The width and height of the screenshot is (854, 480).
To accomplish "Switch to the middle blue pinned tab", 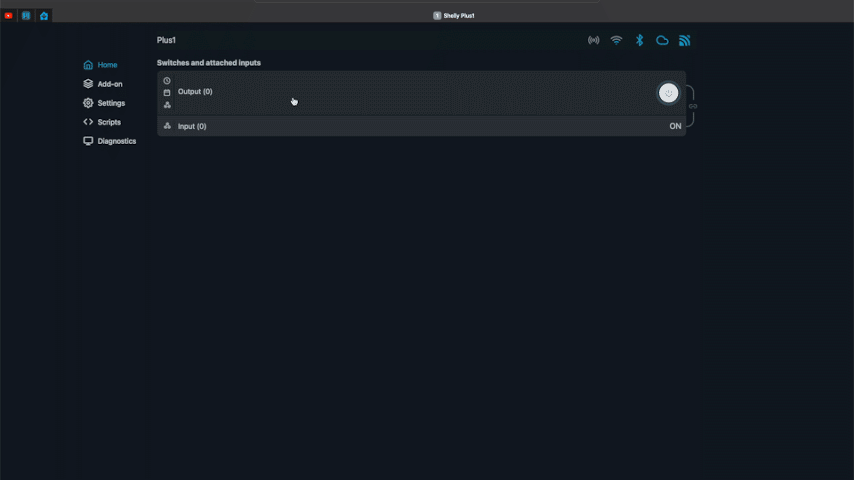I will (x=26, y=16).
